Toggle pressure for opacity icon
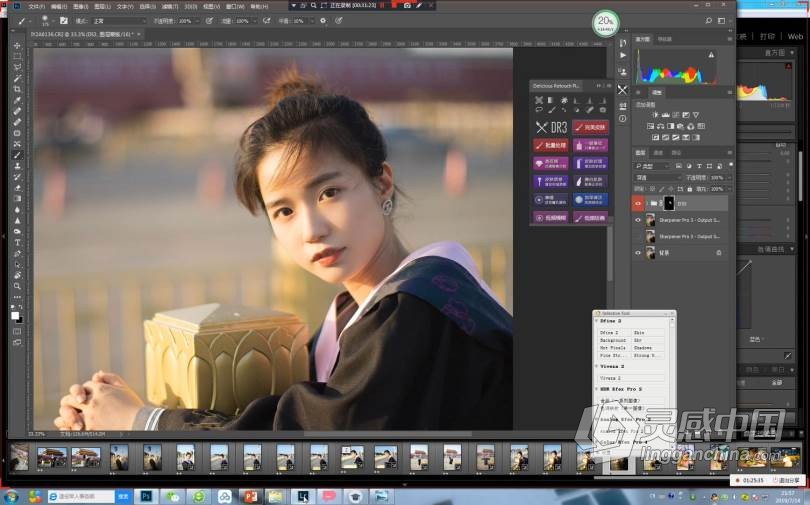810x505 pixels. click(x=209, y=21)
